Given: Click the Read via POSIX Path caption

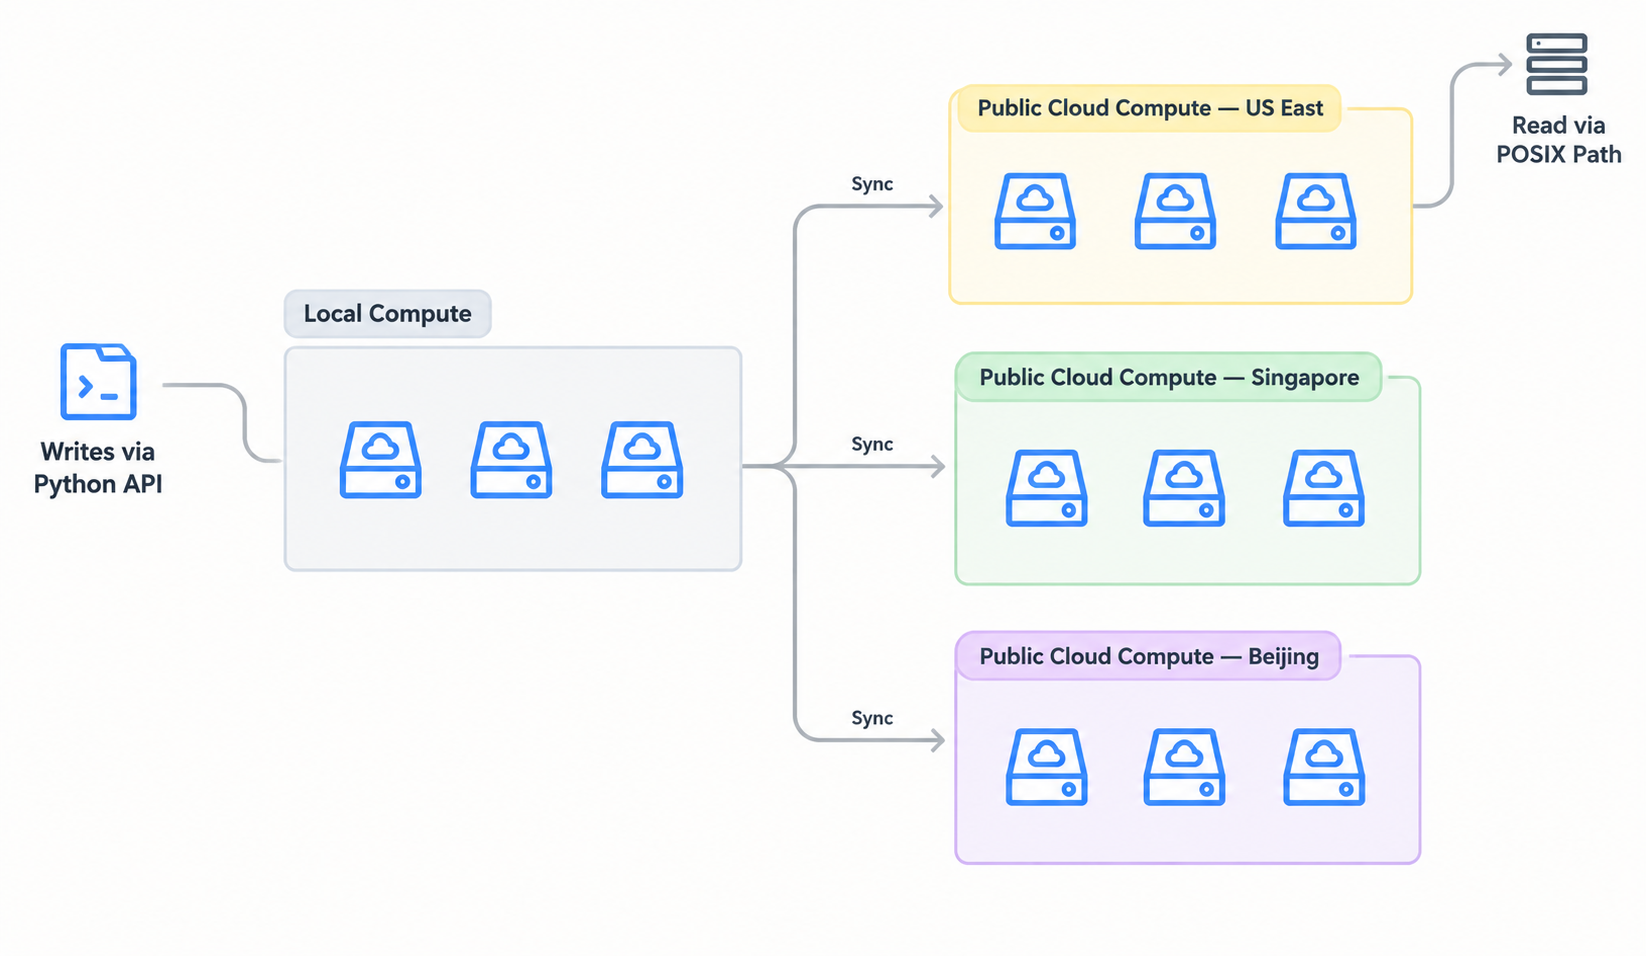Looking at the screenshot, I should (1558, 140).
